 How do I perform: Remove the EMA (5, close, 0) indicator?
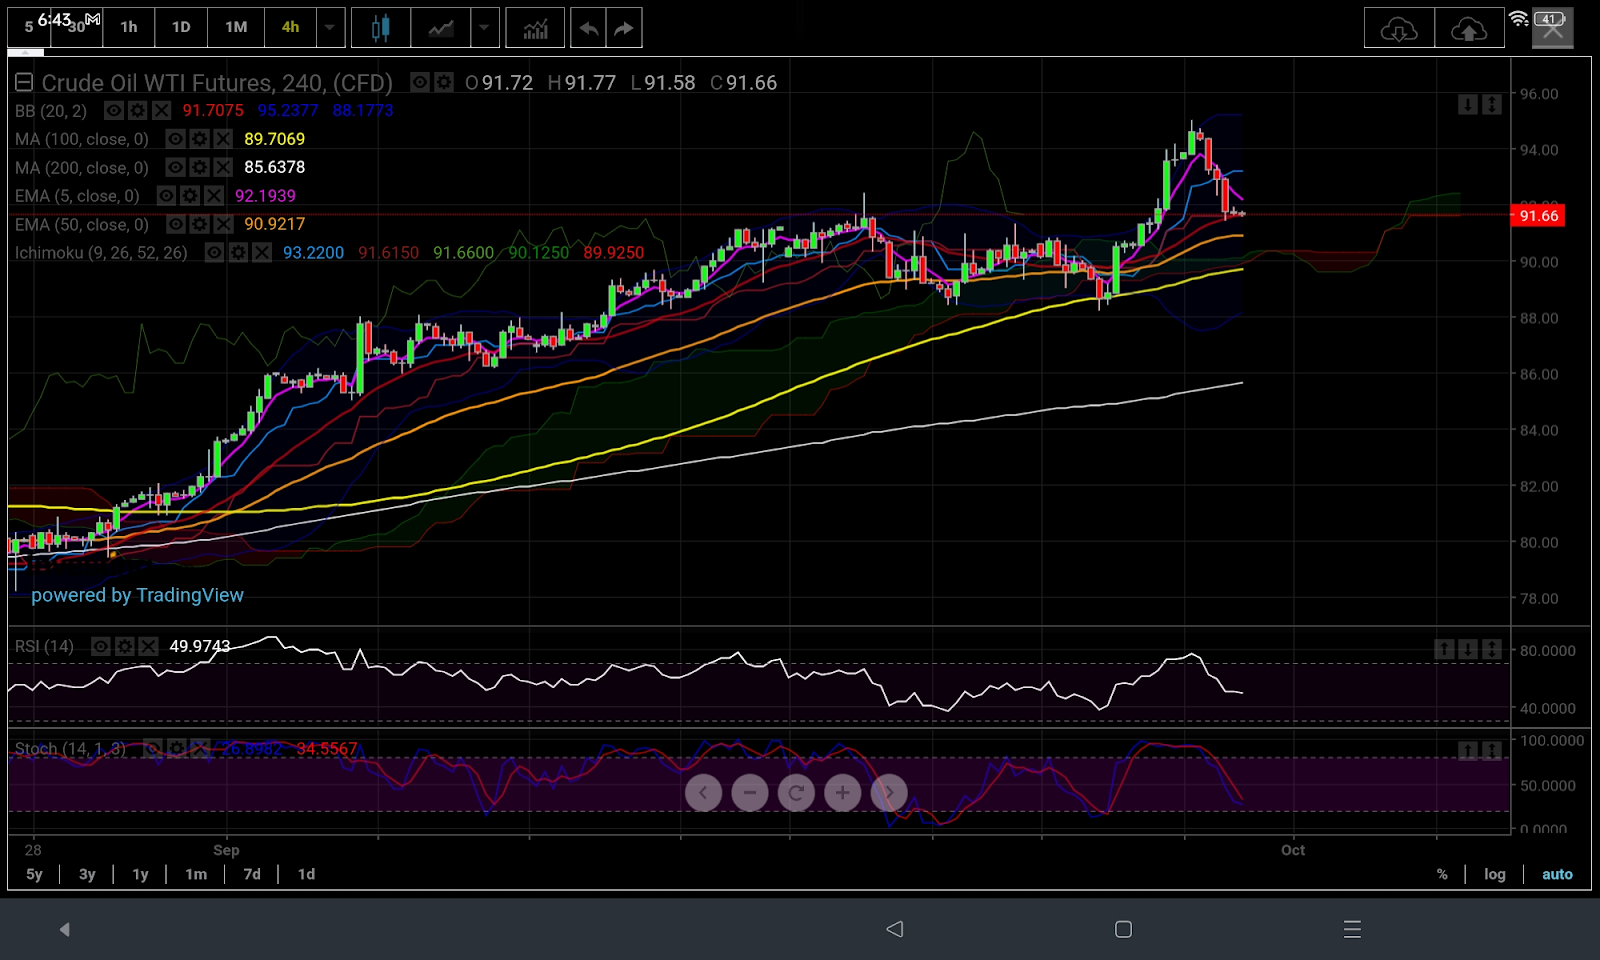pos(214,196)
